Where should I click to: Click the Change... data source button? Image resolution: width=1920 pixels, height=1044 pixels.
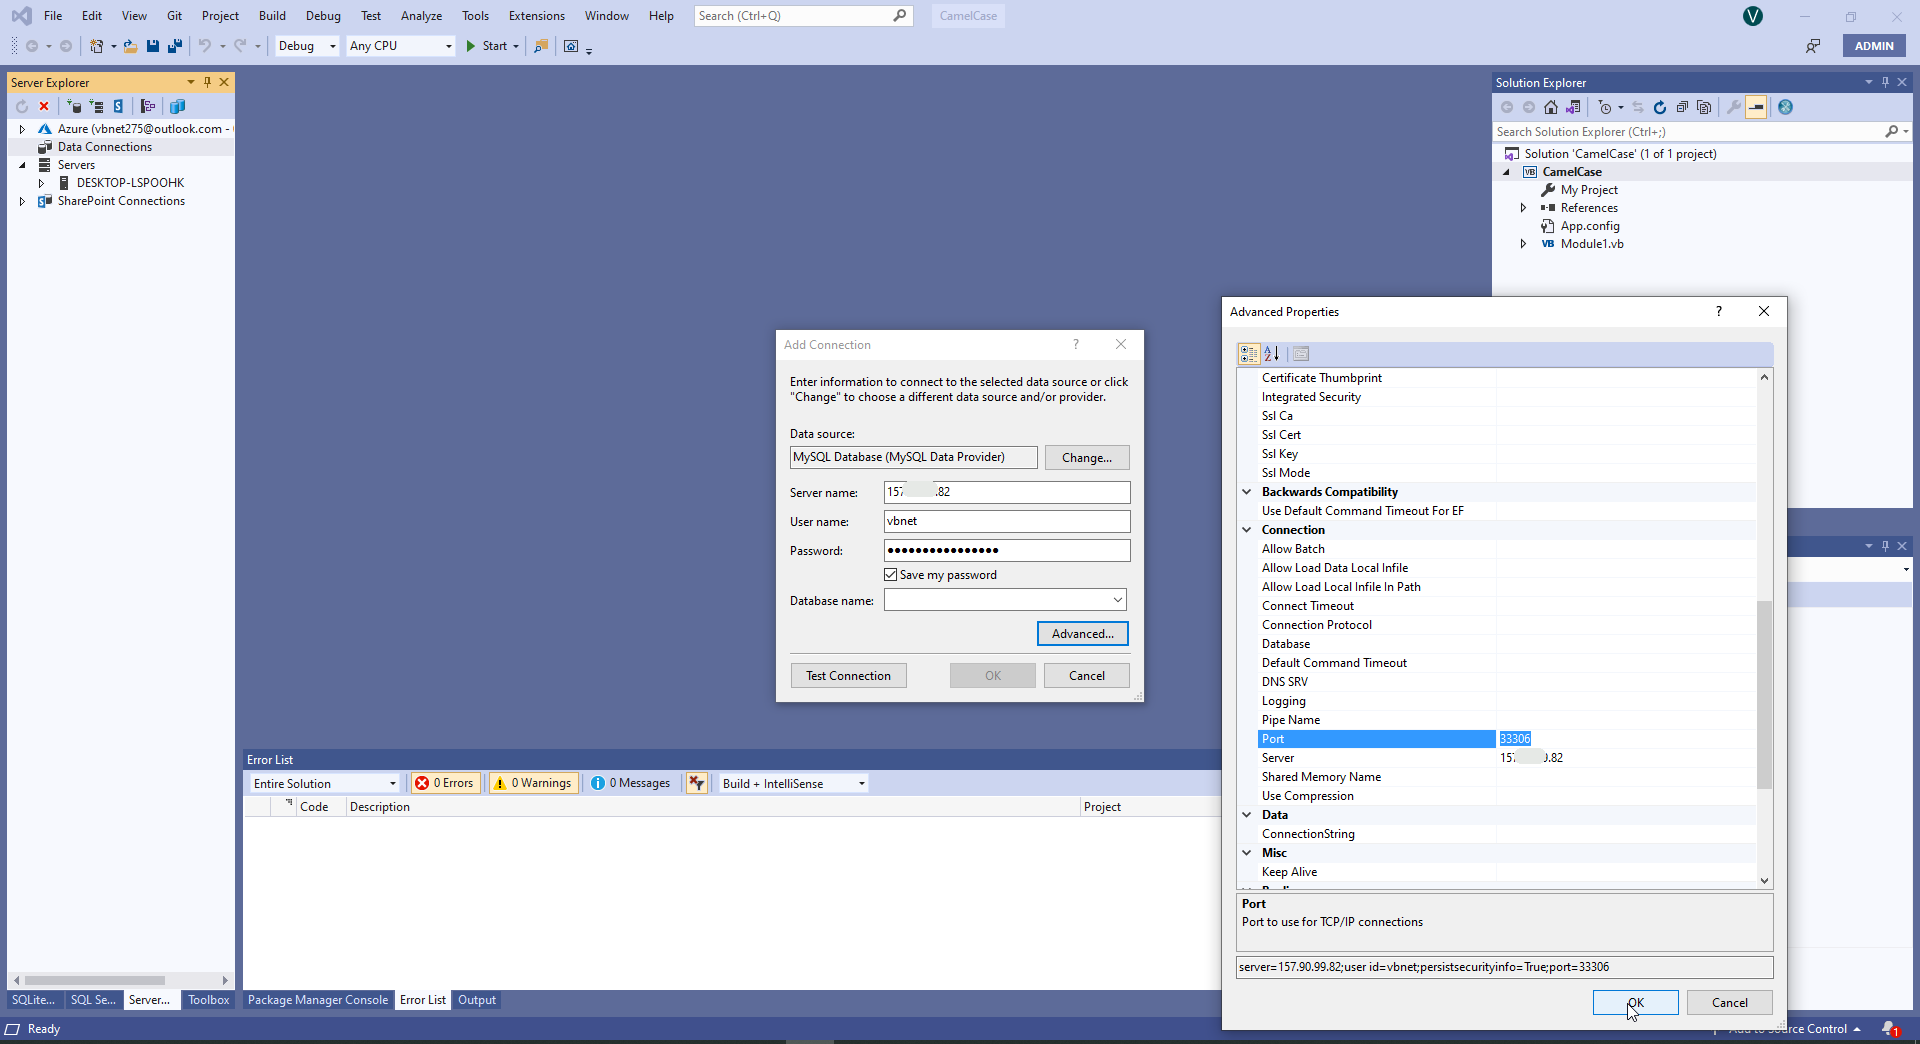pyautogui.click(x=1086, y=458)
